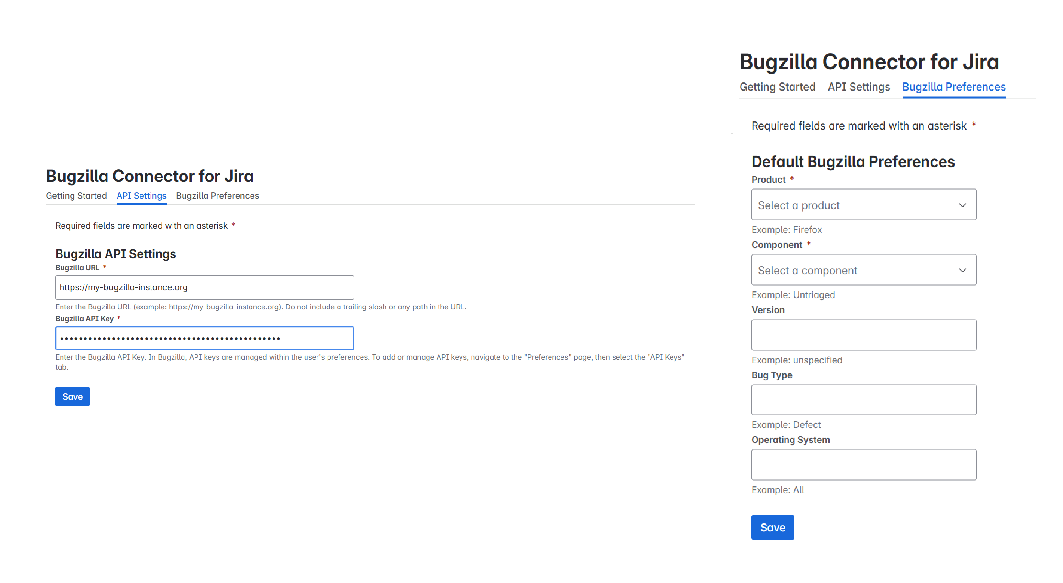The width and height of the screenshot is (1063, 583).
Task: Focus the Operating System text field
Action: point(864,464)
